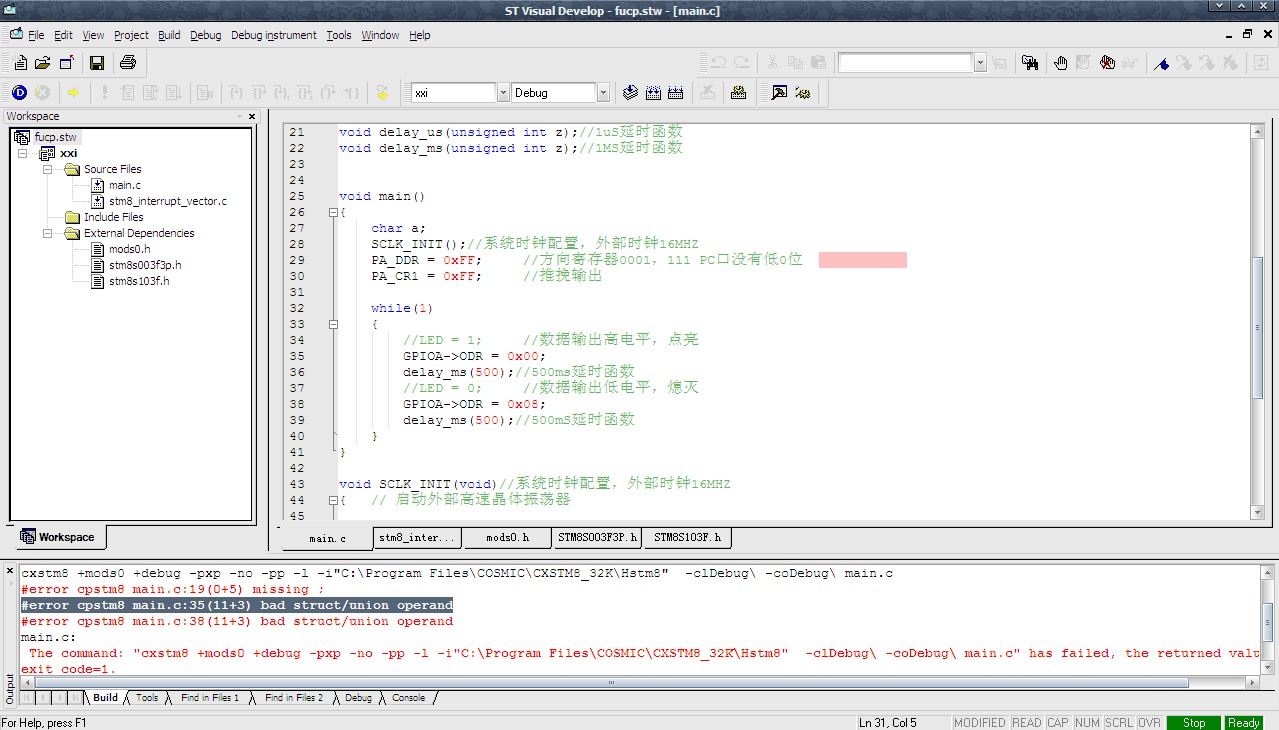Toggle bookmark with blue flag icon
Viewport: 1279px width, 730px height.
tap(1161, 63)
